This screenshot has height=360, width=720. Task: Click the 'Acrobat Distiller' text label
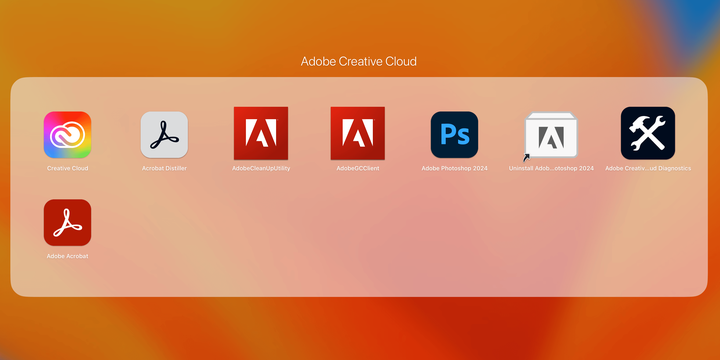click(x=164, y=169)
